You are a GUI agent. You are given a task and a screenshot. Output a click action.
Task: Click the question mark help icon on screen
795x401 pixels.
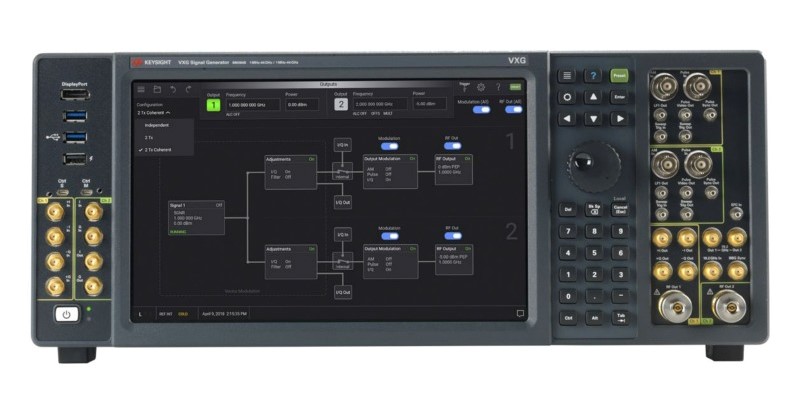(x=497, y=88)
